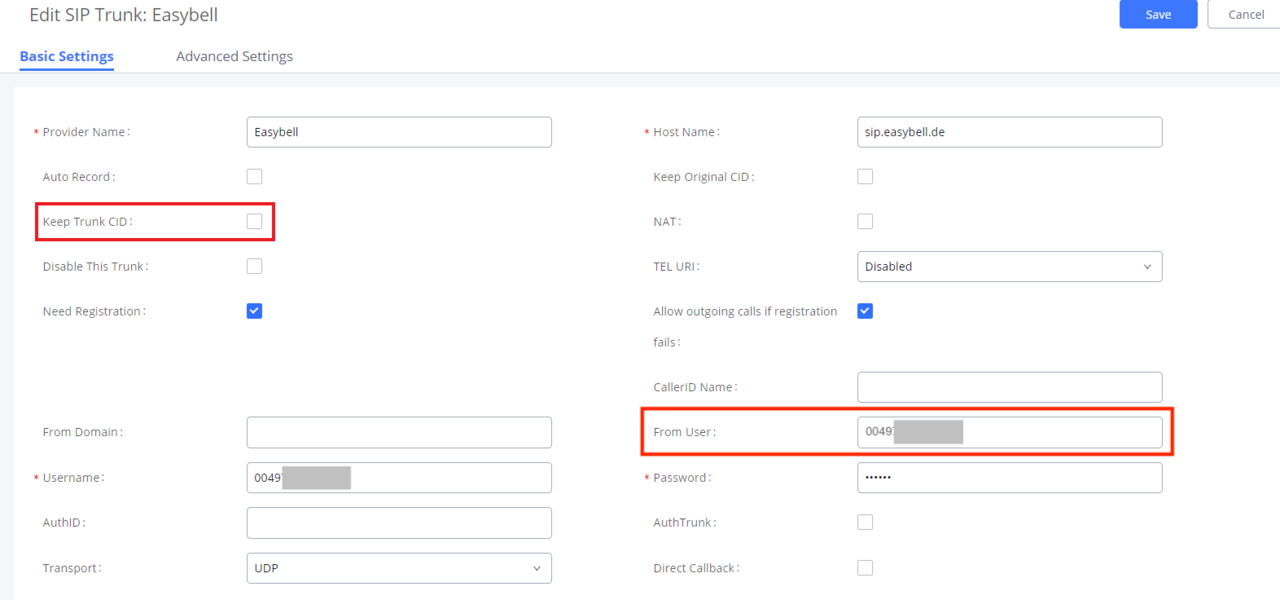The height and width of the screenshot is (600, 1280).
Task: Enable Auto Record for this trunk
Action: pyautogui.click(x=254, y=176)
